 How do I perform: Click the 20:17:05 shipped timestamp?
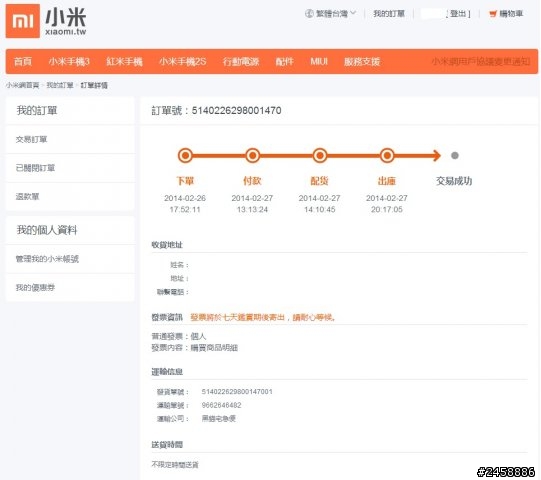387,209
